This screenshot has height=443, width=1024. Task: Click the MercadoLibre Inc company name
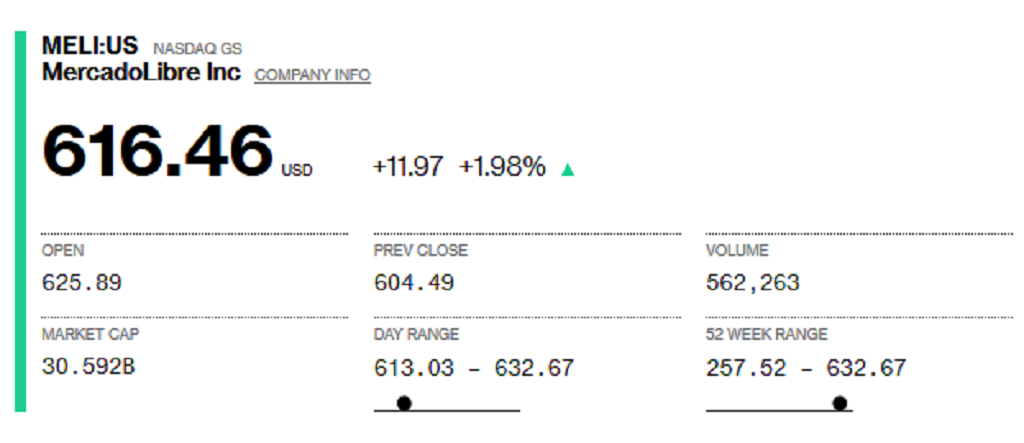(x=141, y=72)
